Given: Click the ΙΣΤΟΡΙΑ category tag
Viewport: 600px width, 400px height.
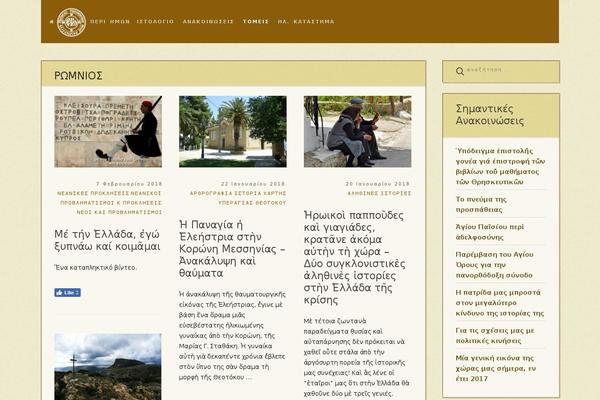Looking at the screenshot, I should 248,194.
